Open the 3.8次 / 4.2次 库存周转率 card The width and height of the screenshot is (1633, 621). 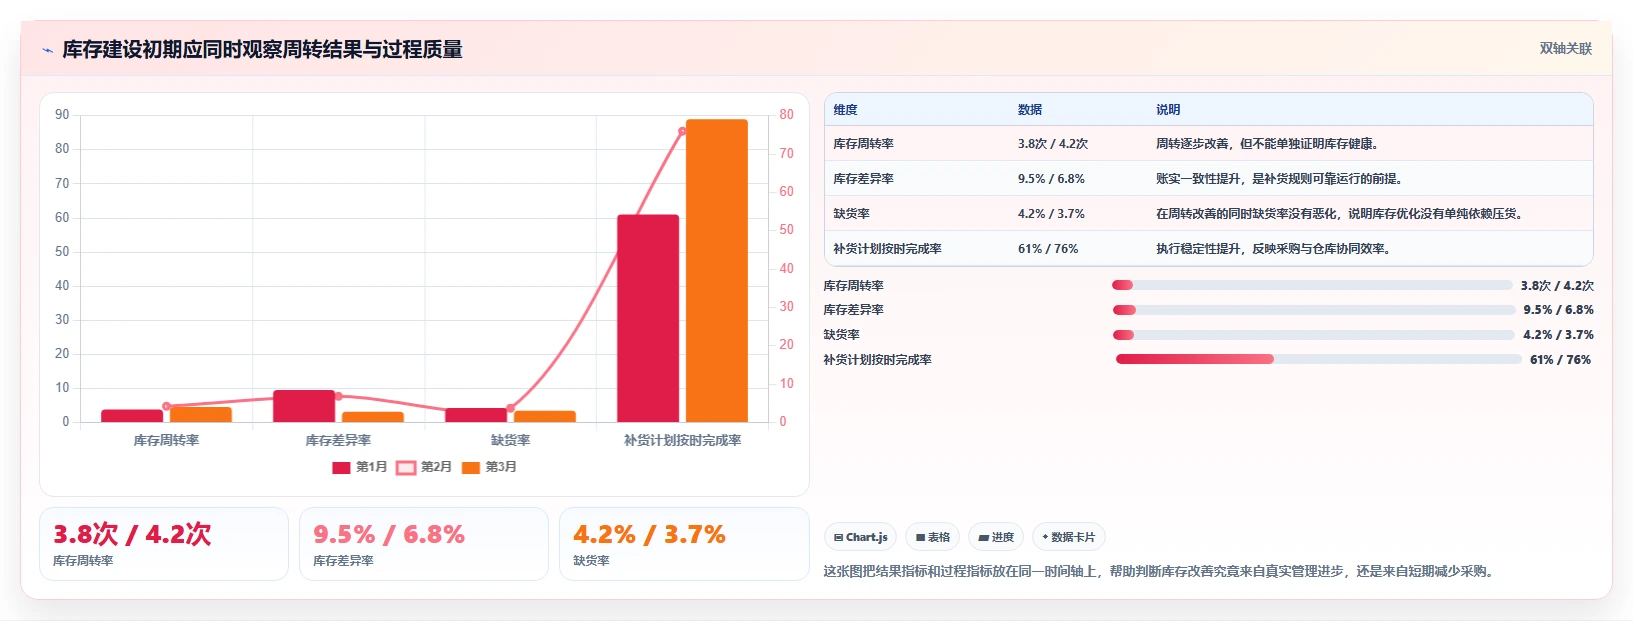[164, 544]
